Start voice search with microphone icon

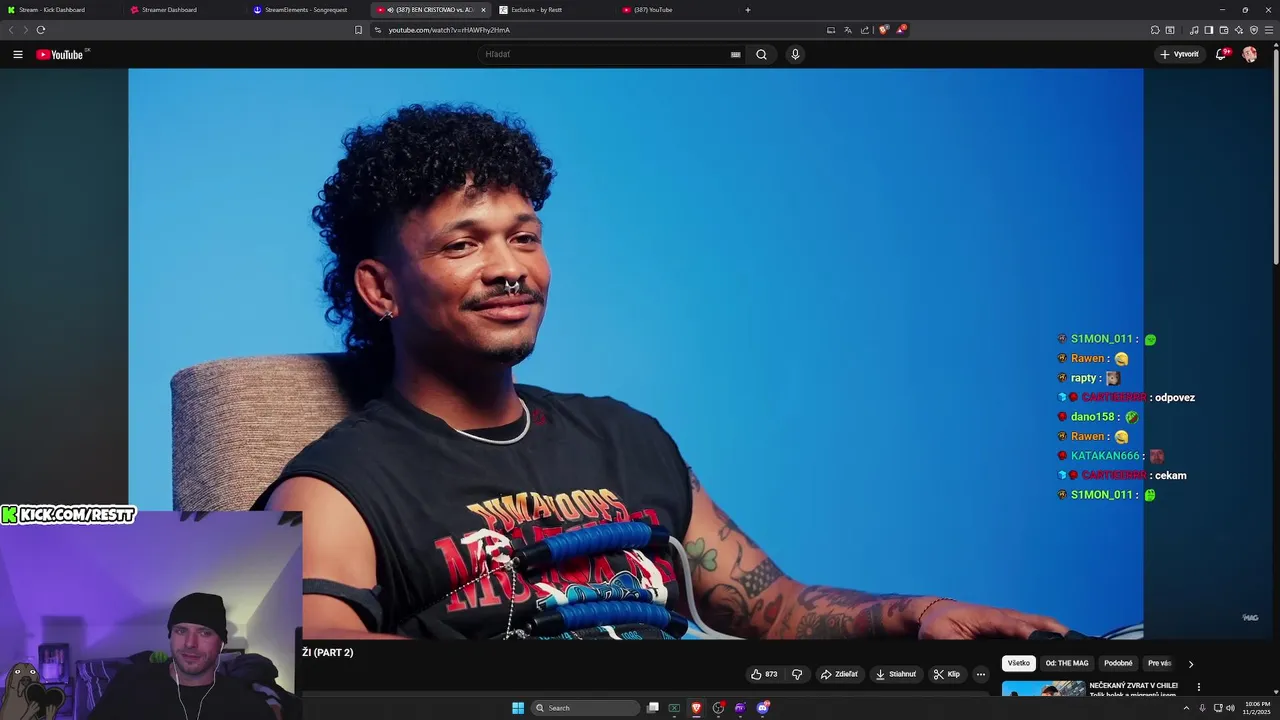(795, 54)
